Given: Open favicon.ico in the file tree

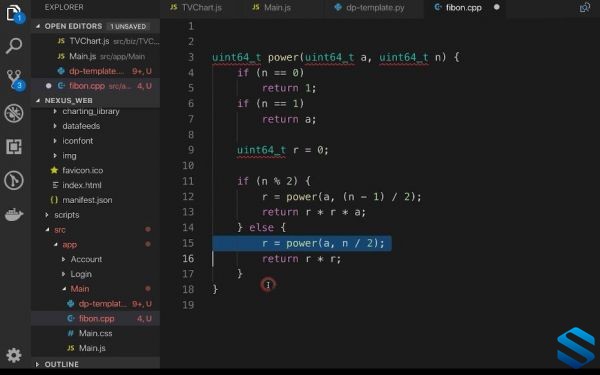Looking at the screenshot, I should (x=82, y=170).
